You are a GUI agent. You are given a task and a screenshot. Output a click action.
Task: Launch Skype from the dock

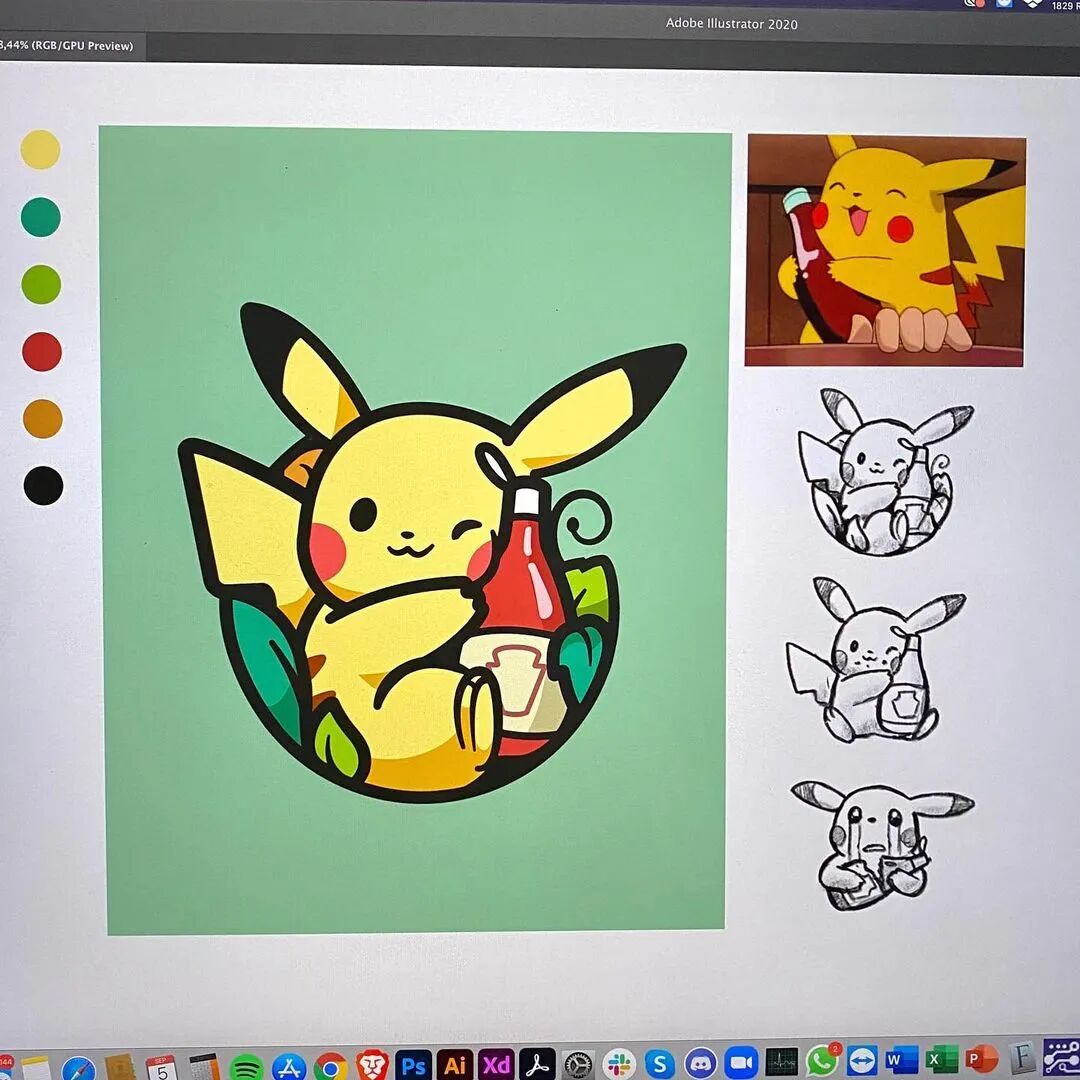coord(660,1064)
